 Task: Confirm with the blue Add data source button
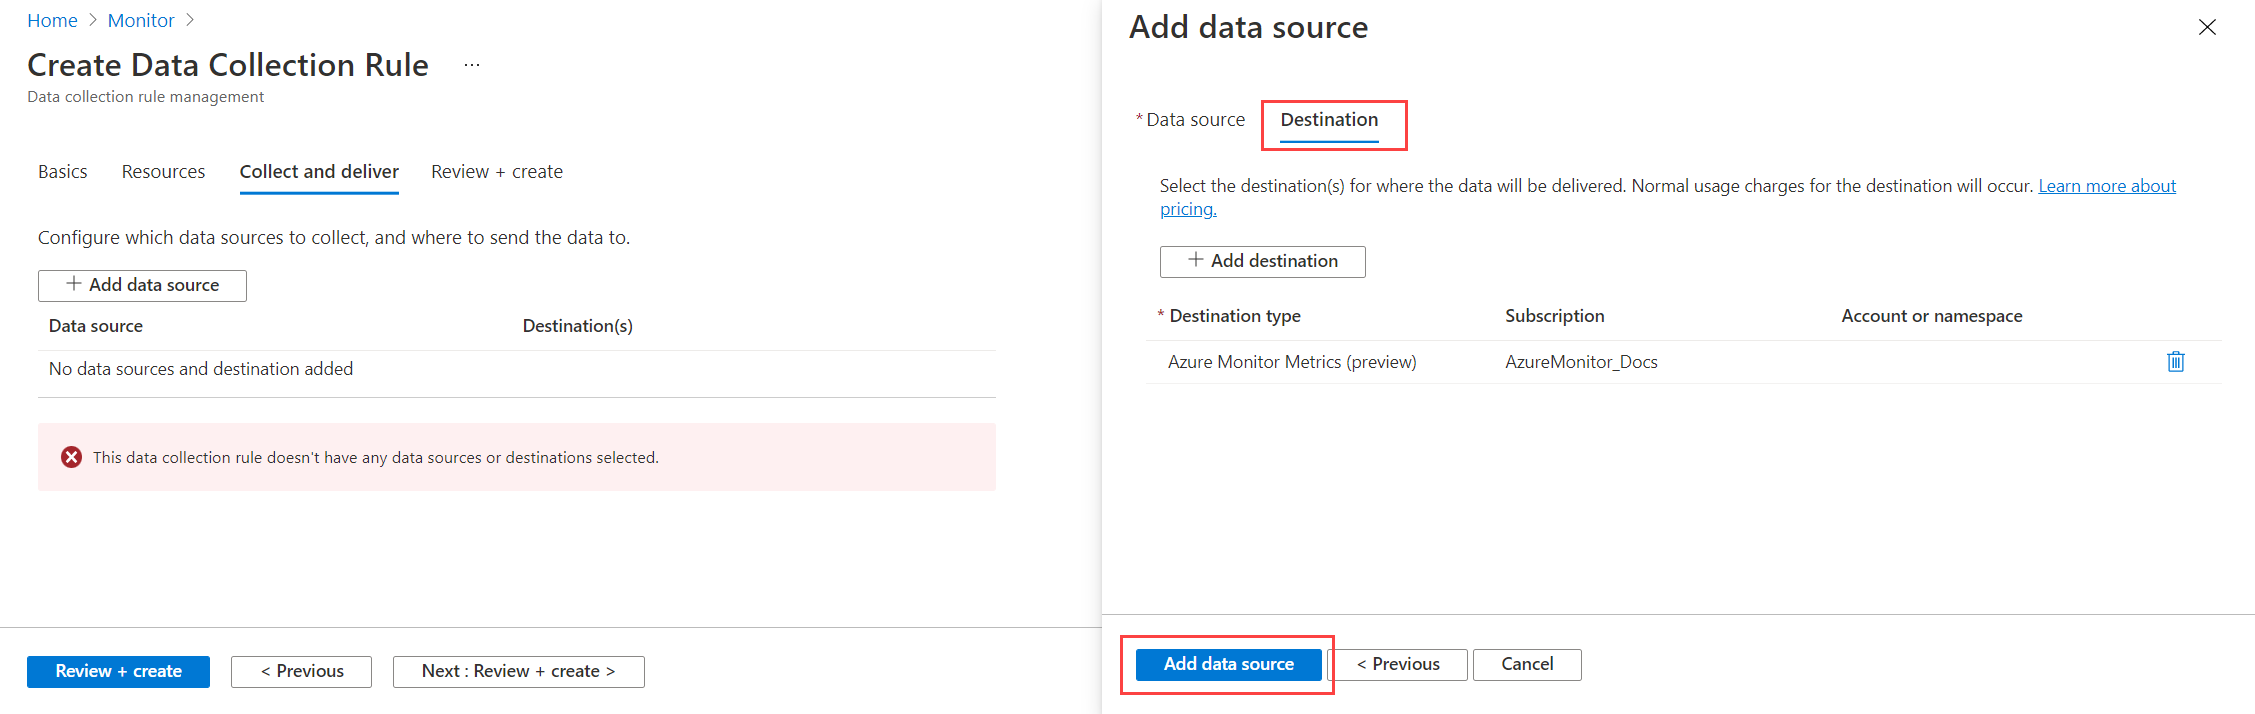[x=1228, y=664]
